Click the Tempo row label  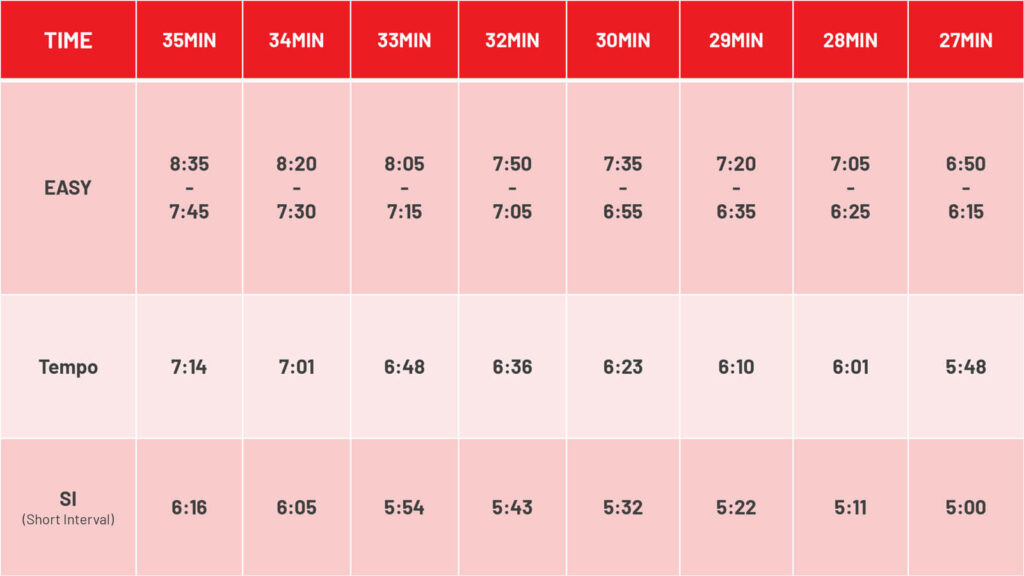point(68,366)
